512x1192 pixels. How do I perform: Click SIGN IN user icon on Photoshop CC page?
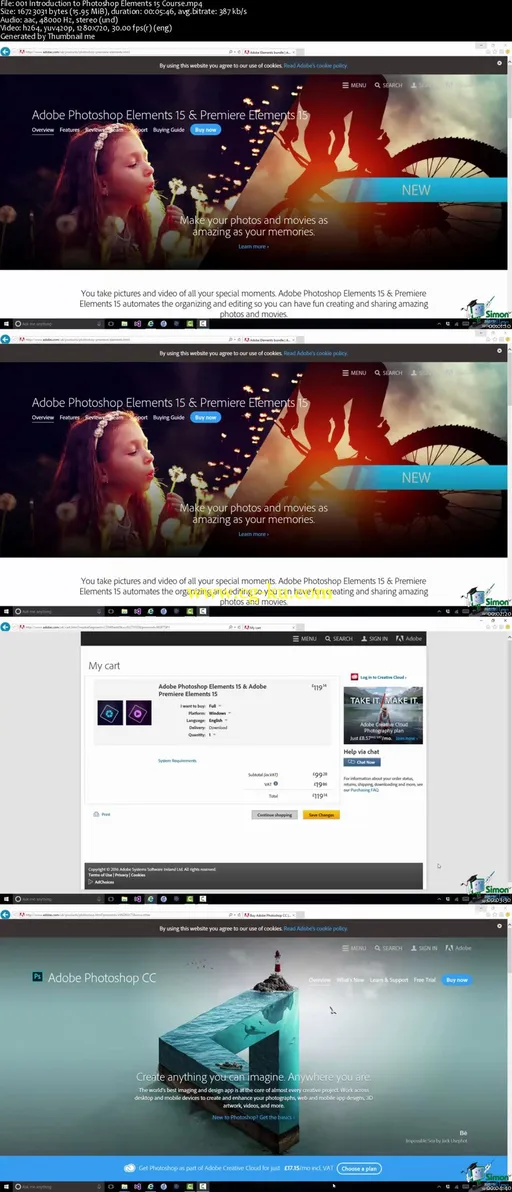414,948
